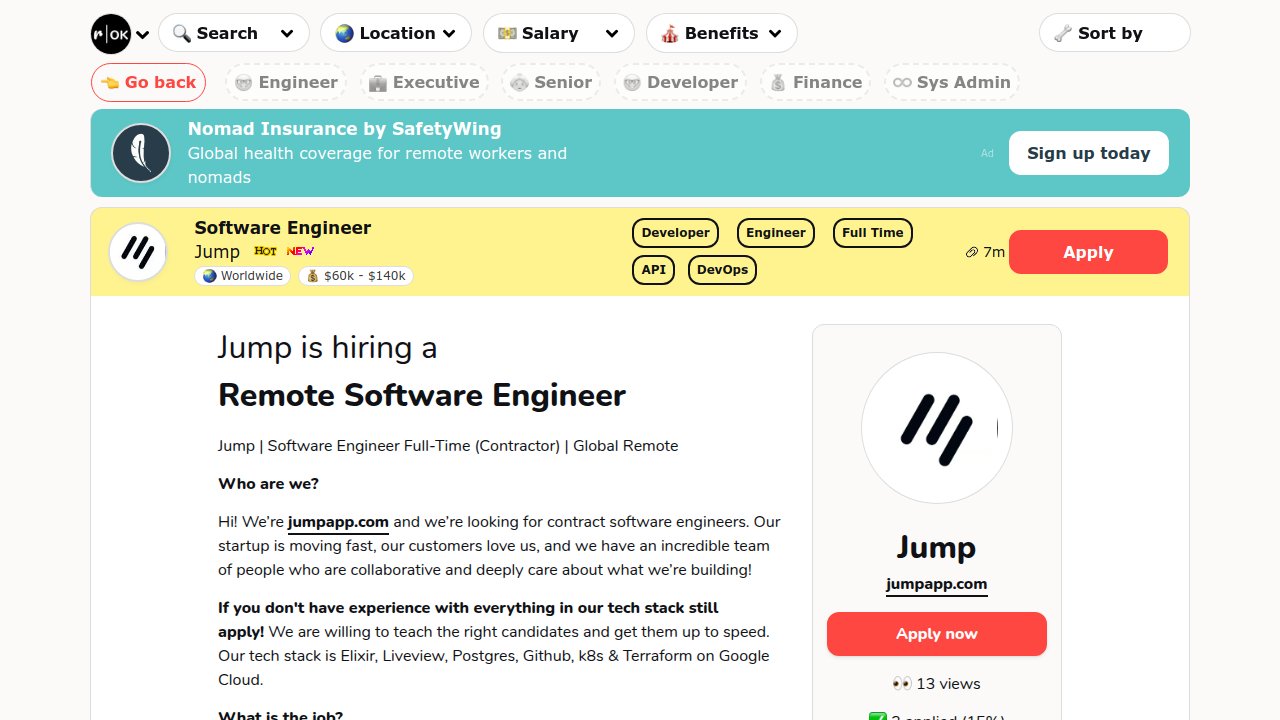The image size is (1280, 720).
Task: Click the Apply now button
Action: point(937,634)
